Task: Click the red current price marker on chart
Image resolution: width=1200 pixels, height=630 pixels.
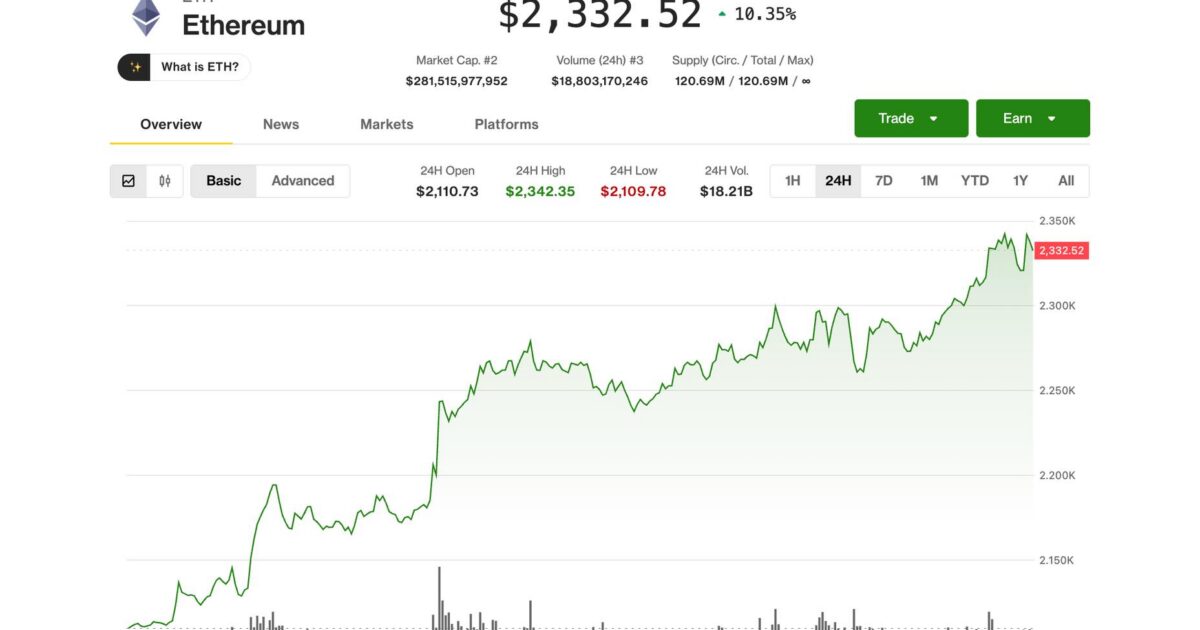Action: coord(1060,251)
